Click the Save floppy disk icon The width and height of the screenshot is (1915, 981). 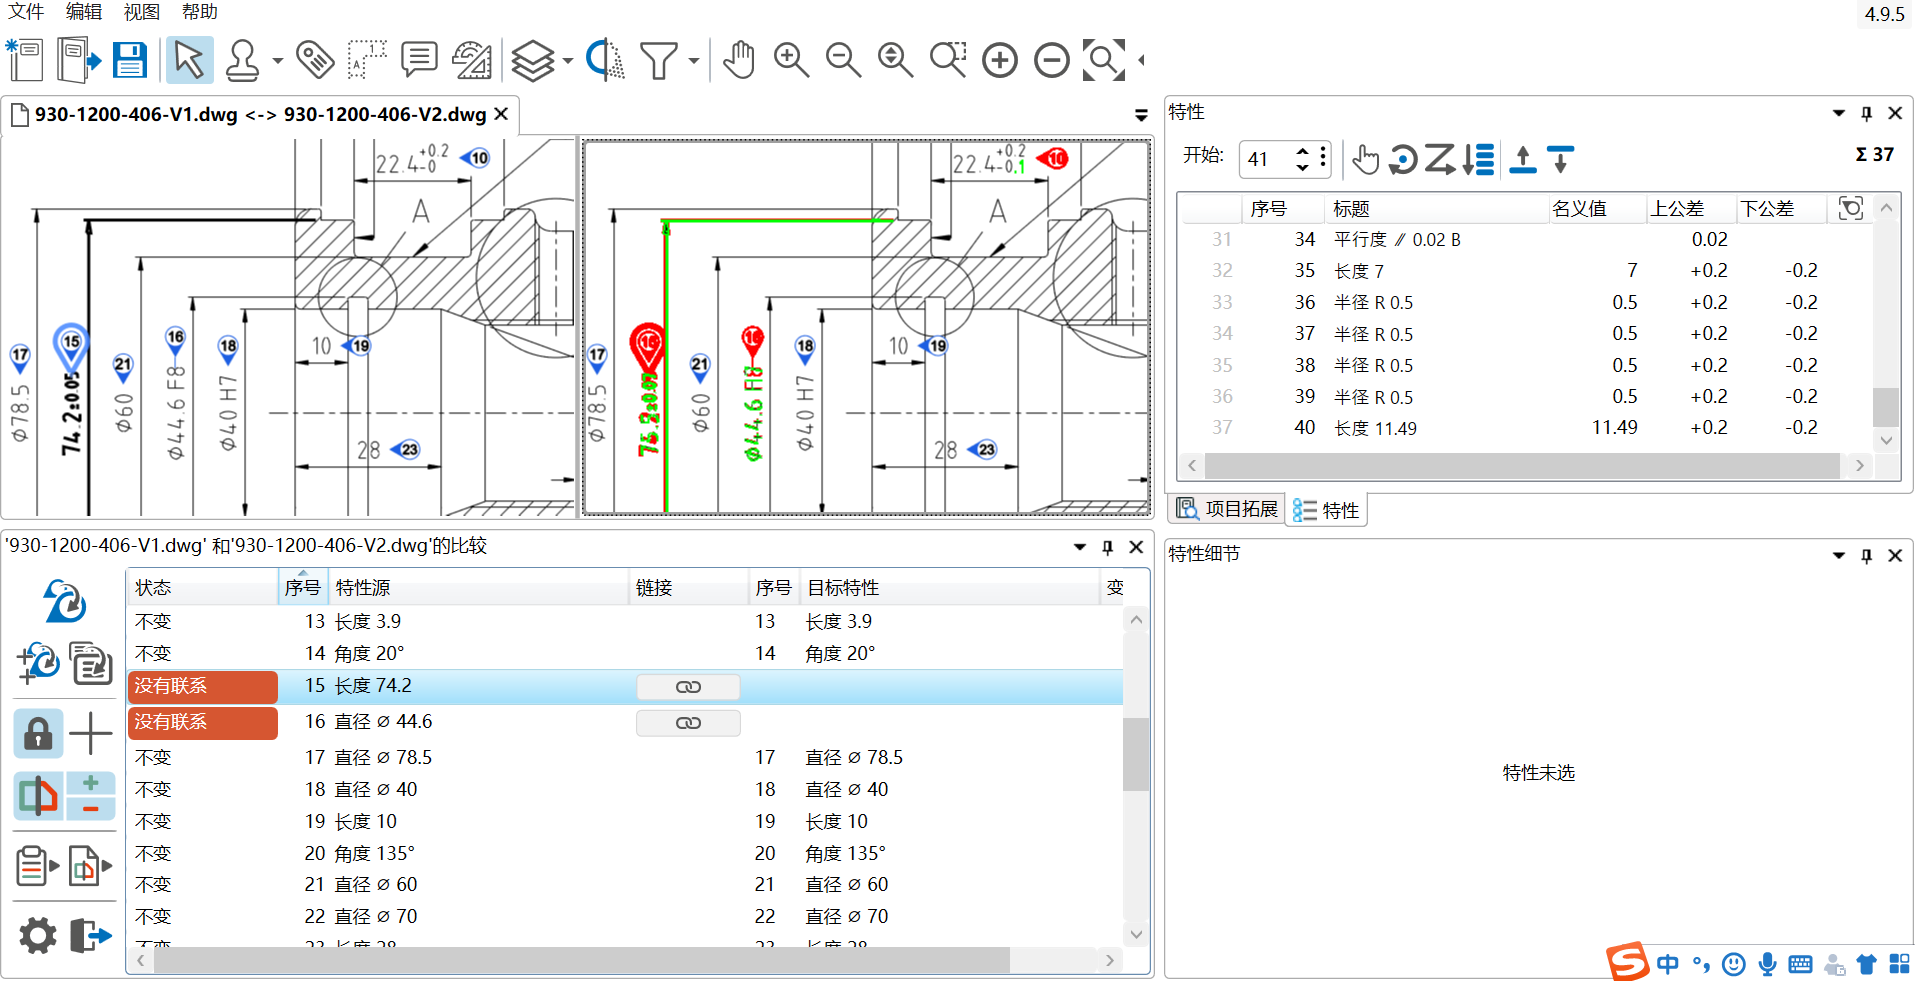(130, 61)
